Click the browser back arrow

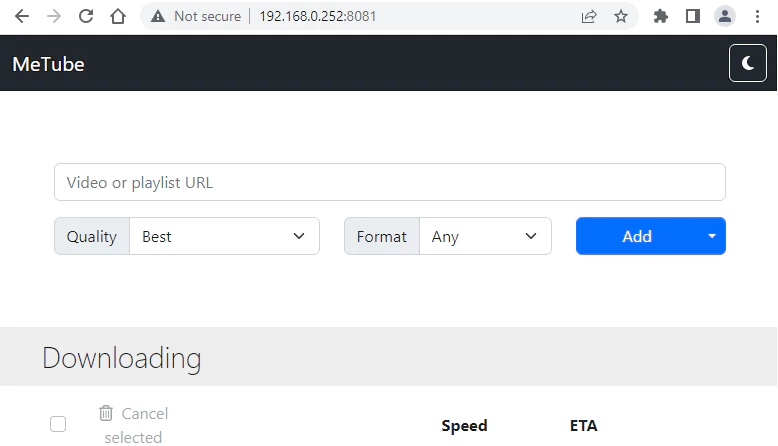[x=22, y=16]
